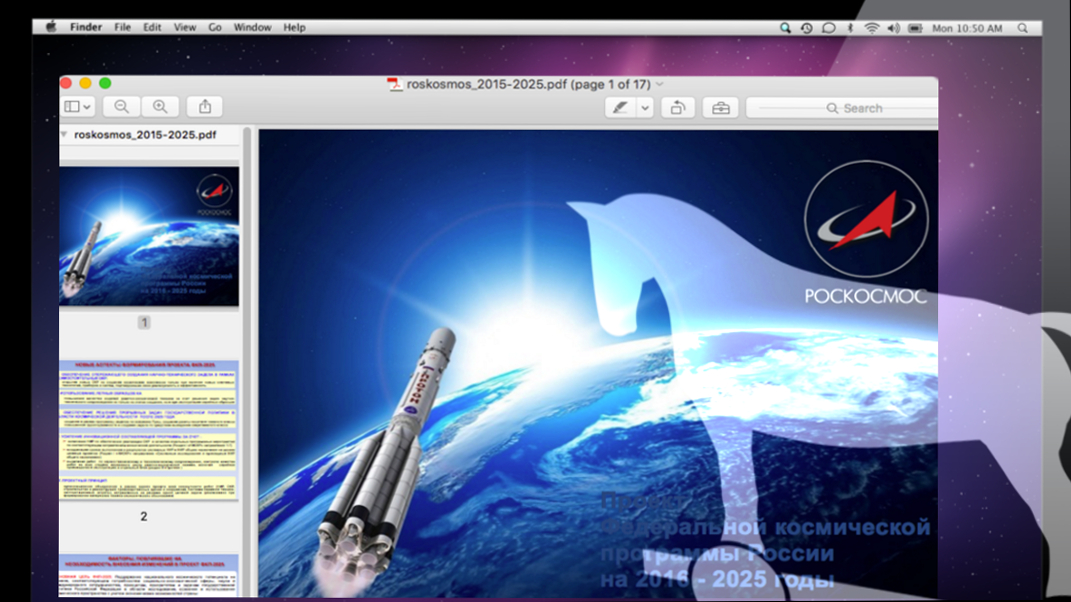Open the View menu
Screen dimensions: 1071x602
184,27
